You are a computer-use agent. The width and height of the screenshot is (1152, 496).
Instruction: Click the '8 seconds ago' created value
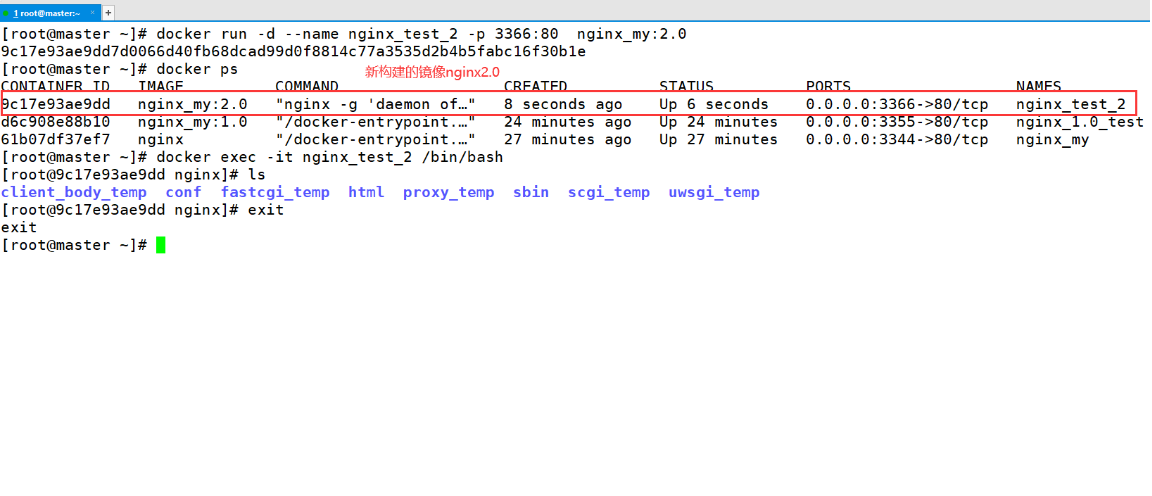[563, 104]
